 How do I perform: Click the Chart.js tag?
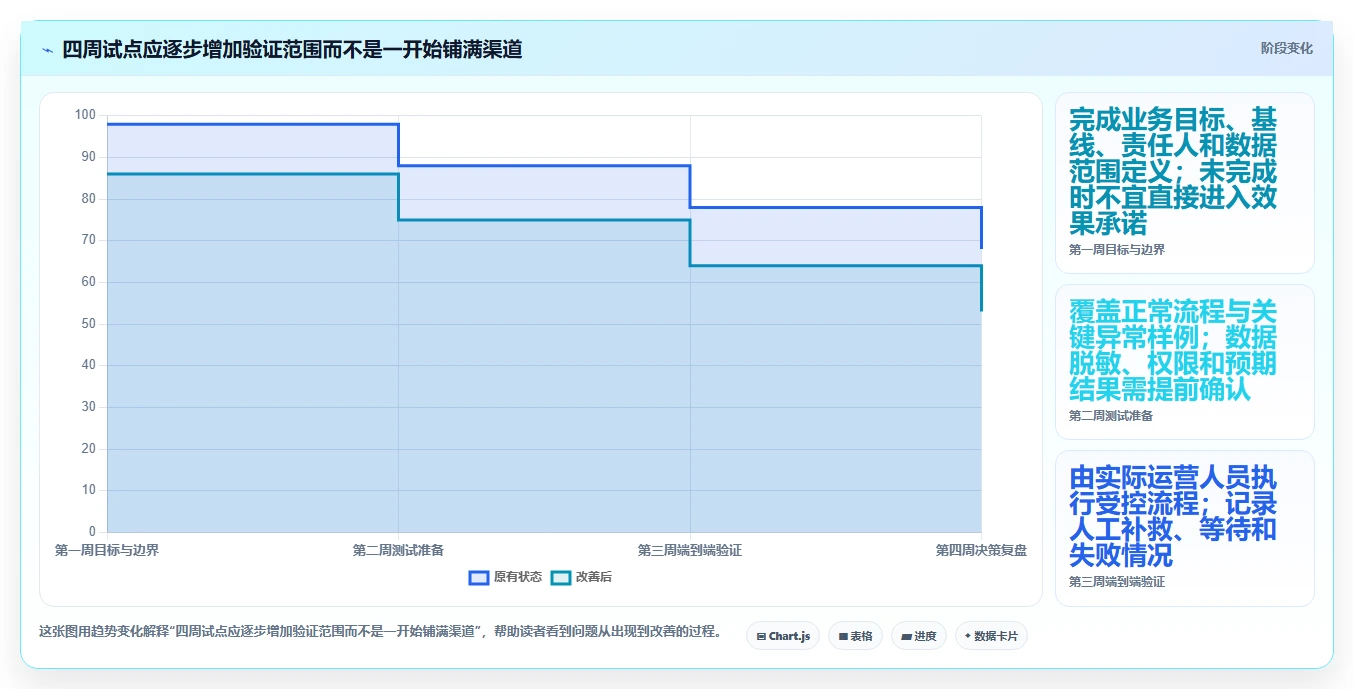point(783,636)
